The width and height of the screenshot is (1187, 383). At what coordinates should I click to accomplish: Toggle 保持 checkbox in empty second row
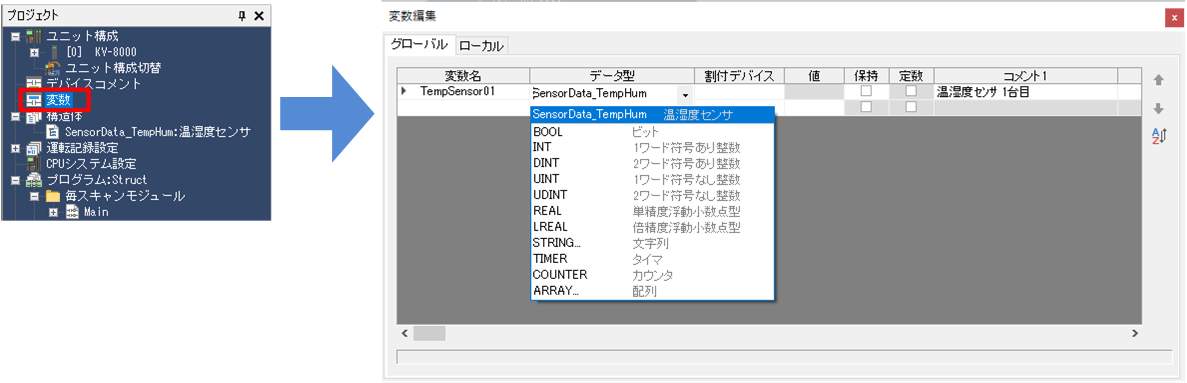point(866,107)
